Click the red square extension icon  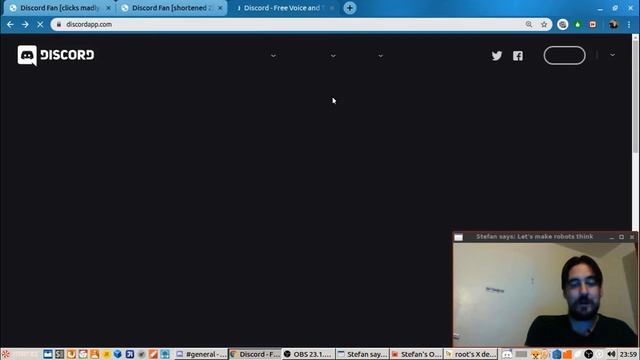tap(593, 24)
